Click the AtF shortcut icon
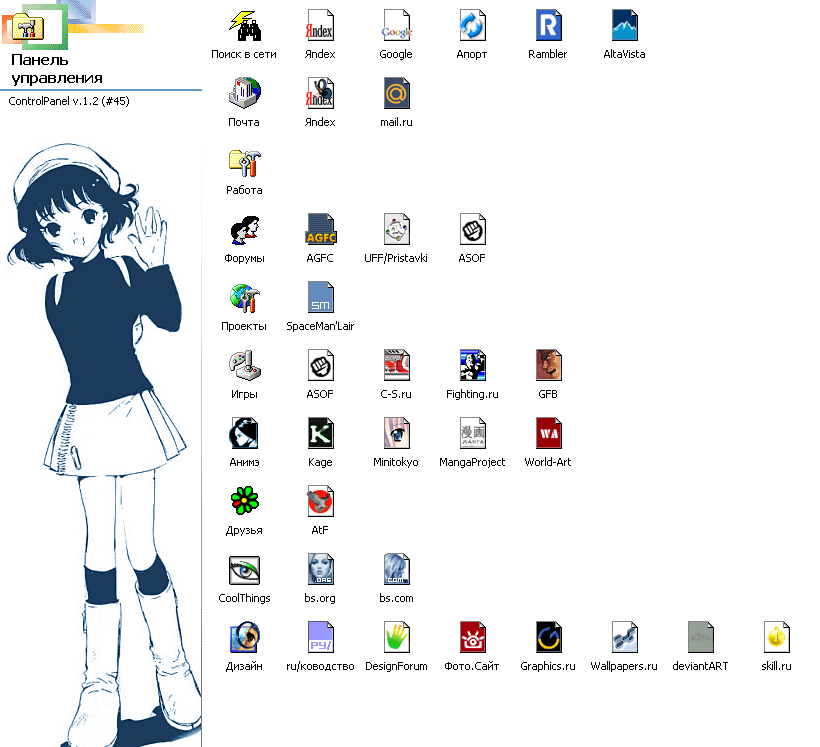The image size is (820, 747). click(x=320, y=502)
